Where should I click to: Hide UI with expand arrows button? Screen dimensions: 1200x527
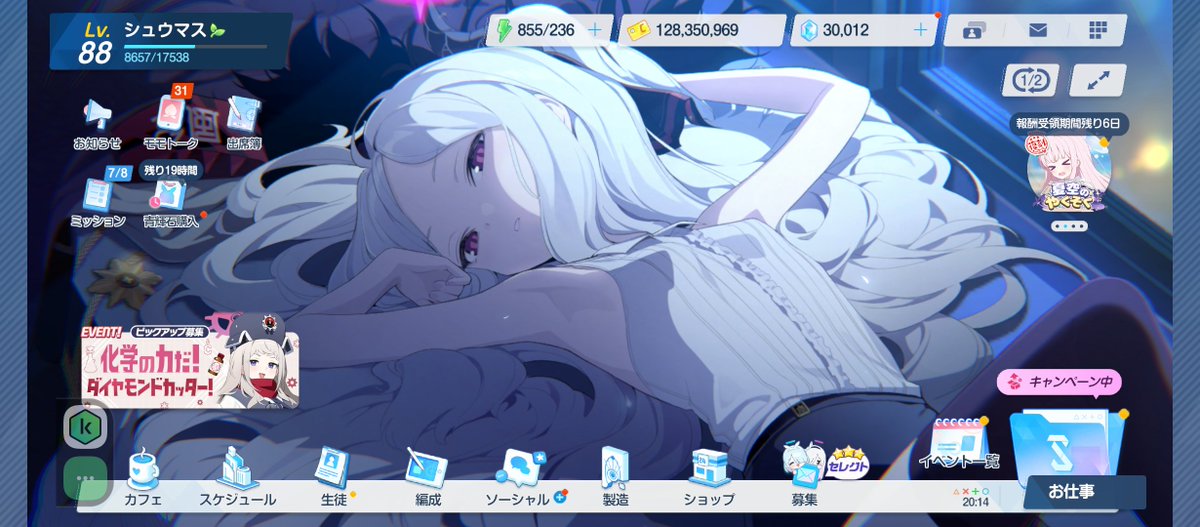click(x=1097, y=80)
